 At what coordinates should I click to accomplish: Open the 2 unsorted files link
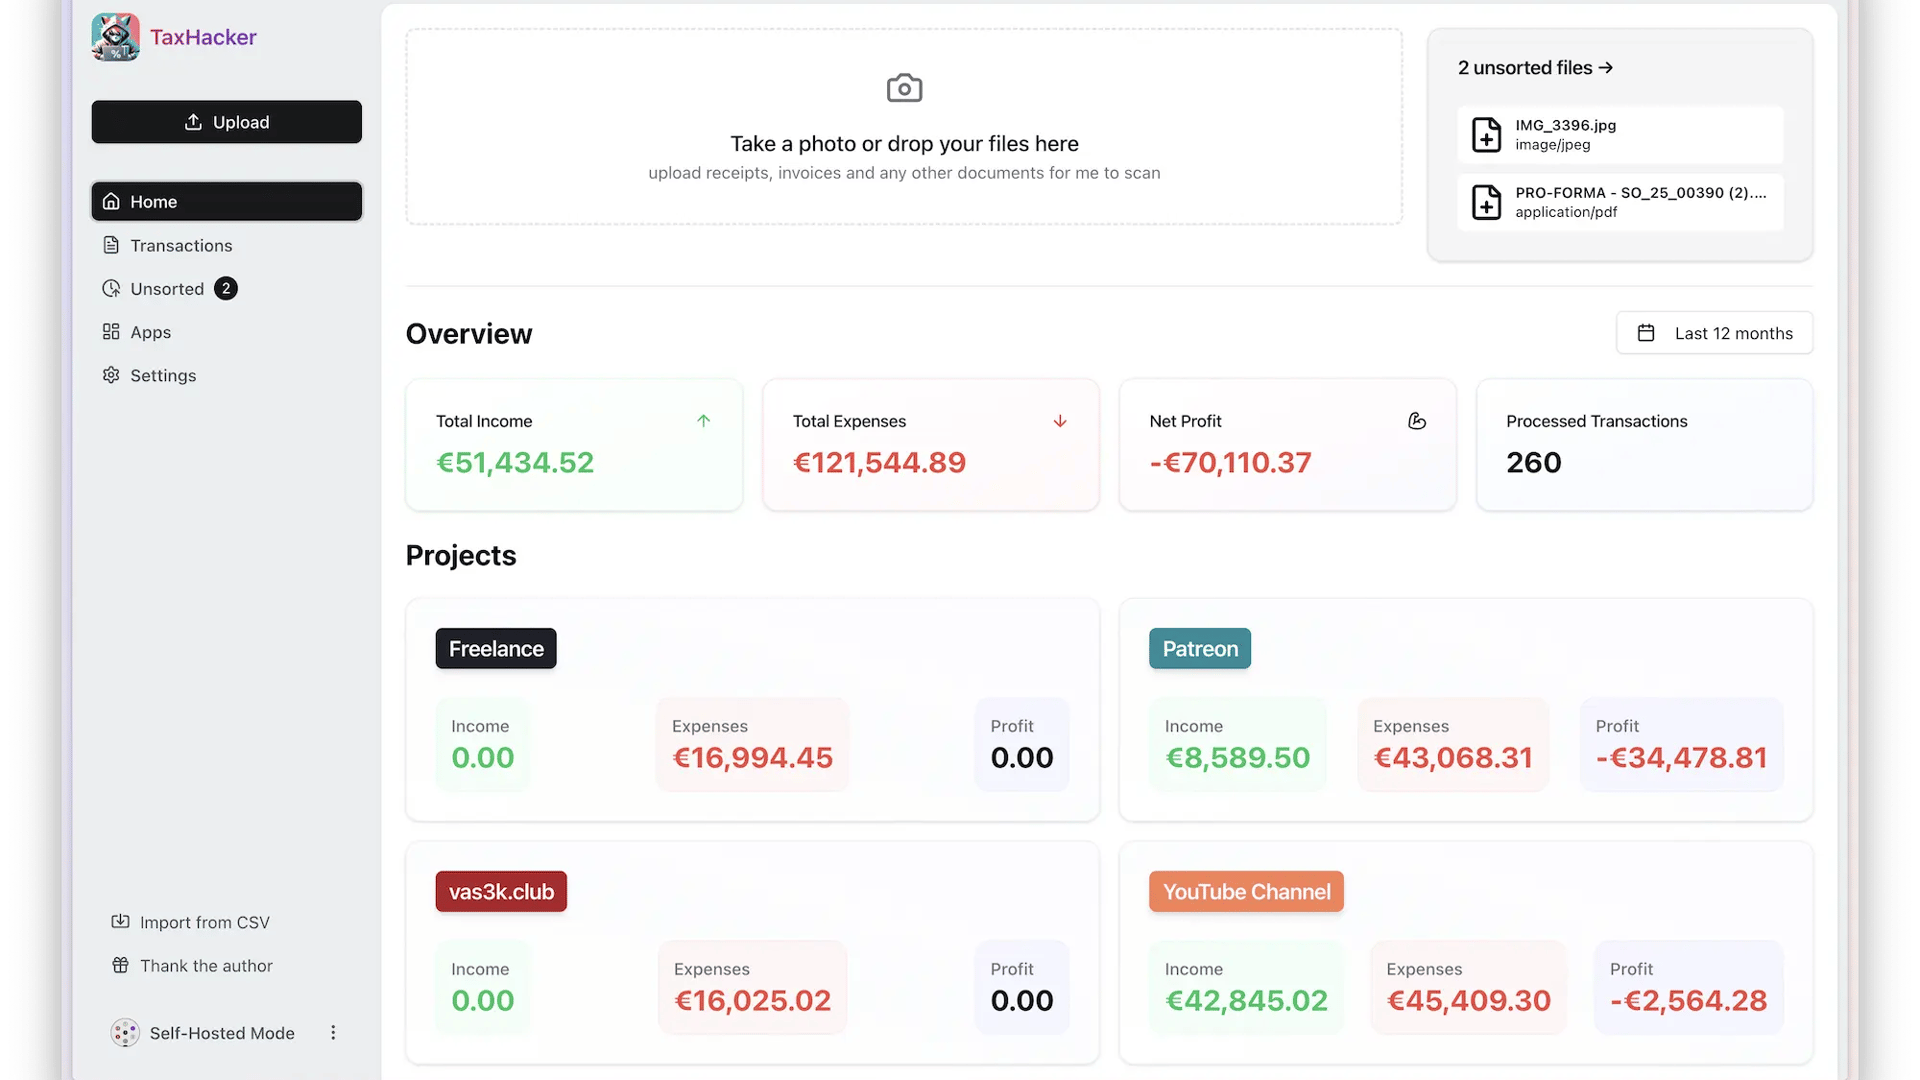(1535, 68)
